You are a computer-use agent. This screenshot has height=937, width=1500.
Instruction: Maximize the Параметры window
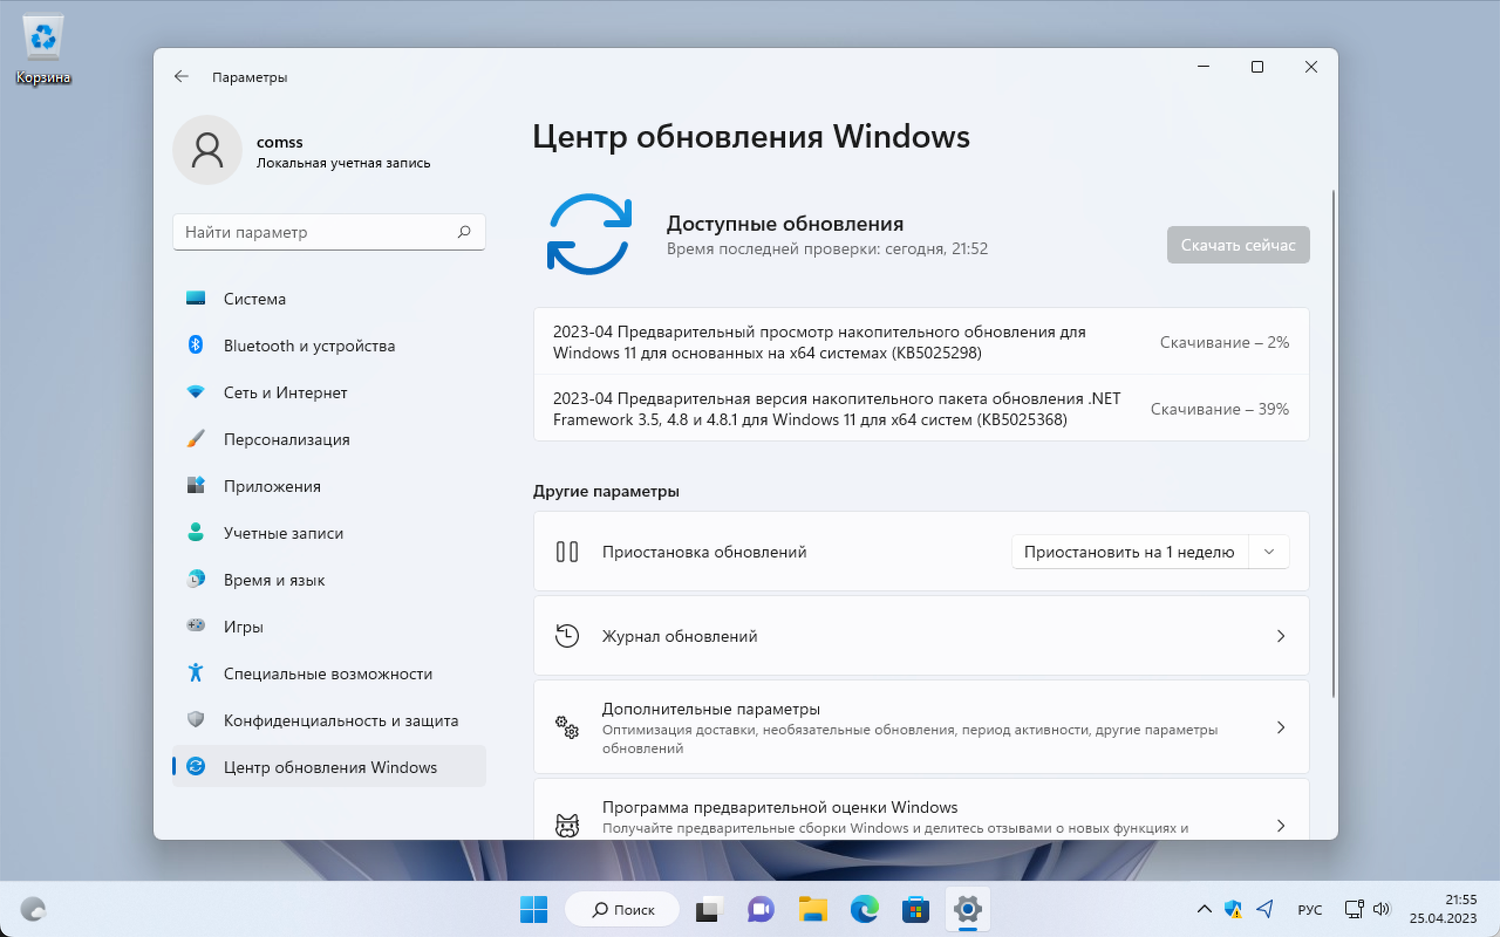click(x=1257, y=67)
